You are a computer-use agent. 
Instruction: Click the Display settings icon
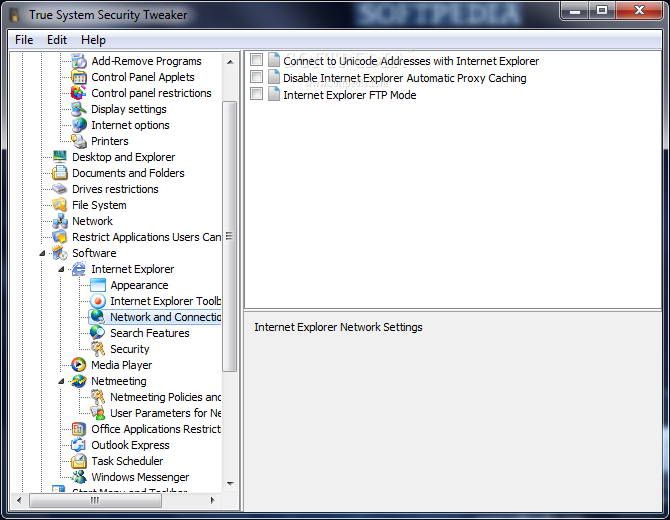(x=79, y=109)
